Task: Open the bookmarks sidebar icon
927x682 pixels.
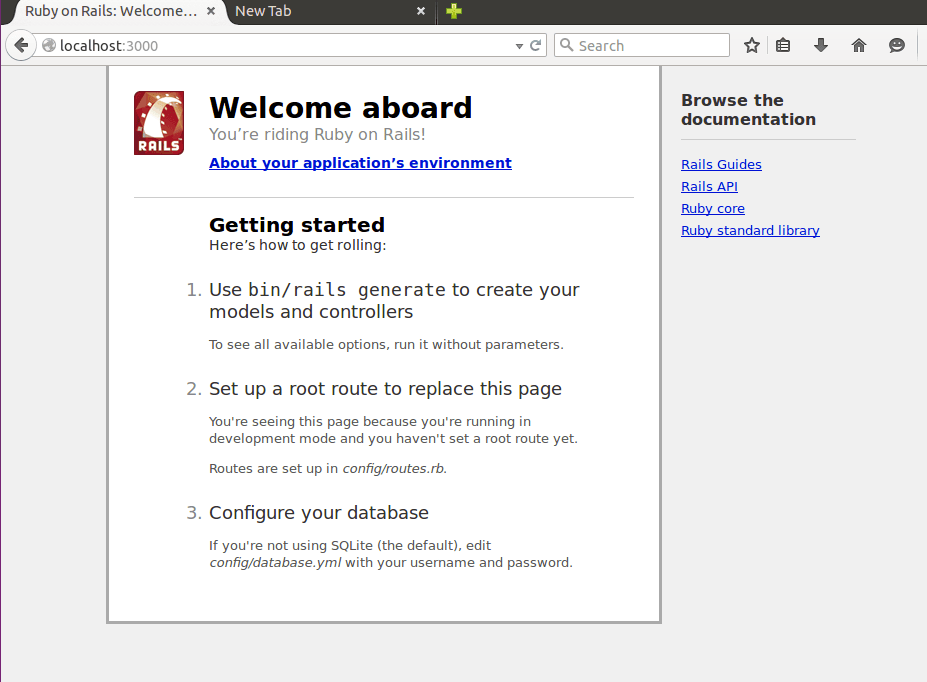Action: 782,45
